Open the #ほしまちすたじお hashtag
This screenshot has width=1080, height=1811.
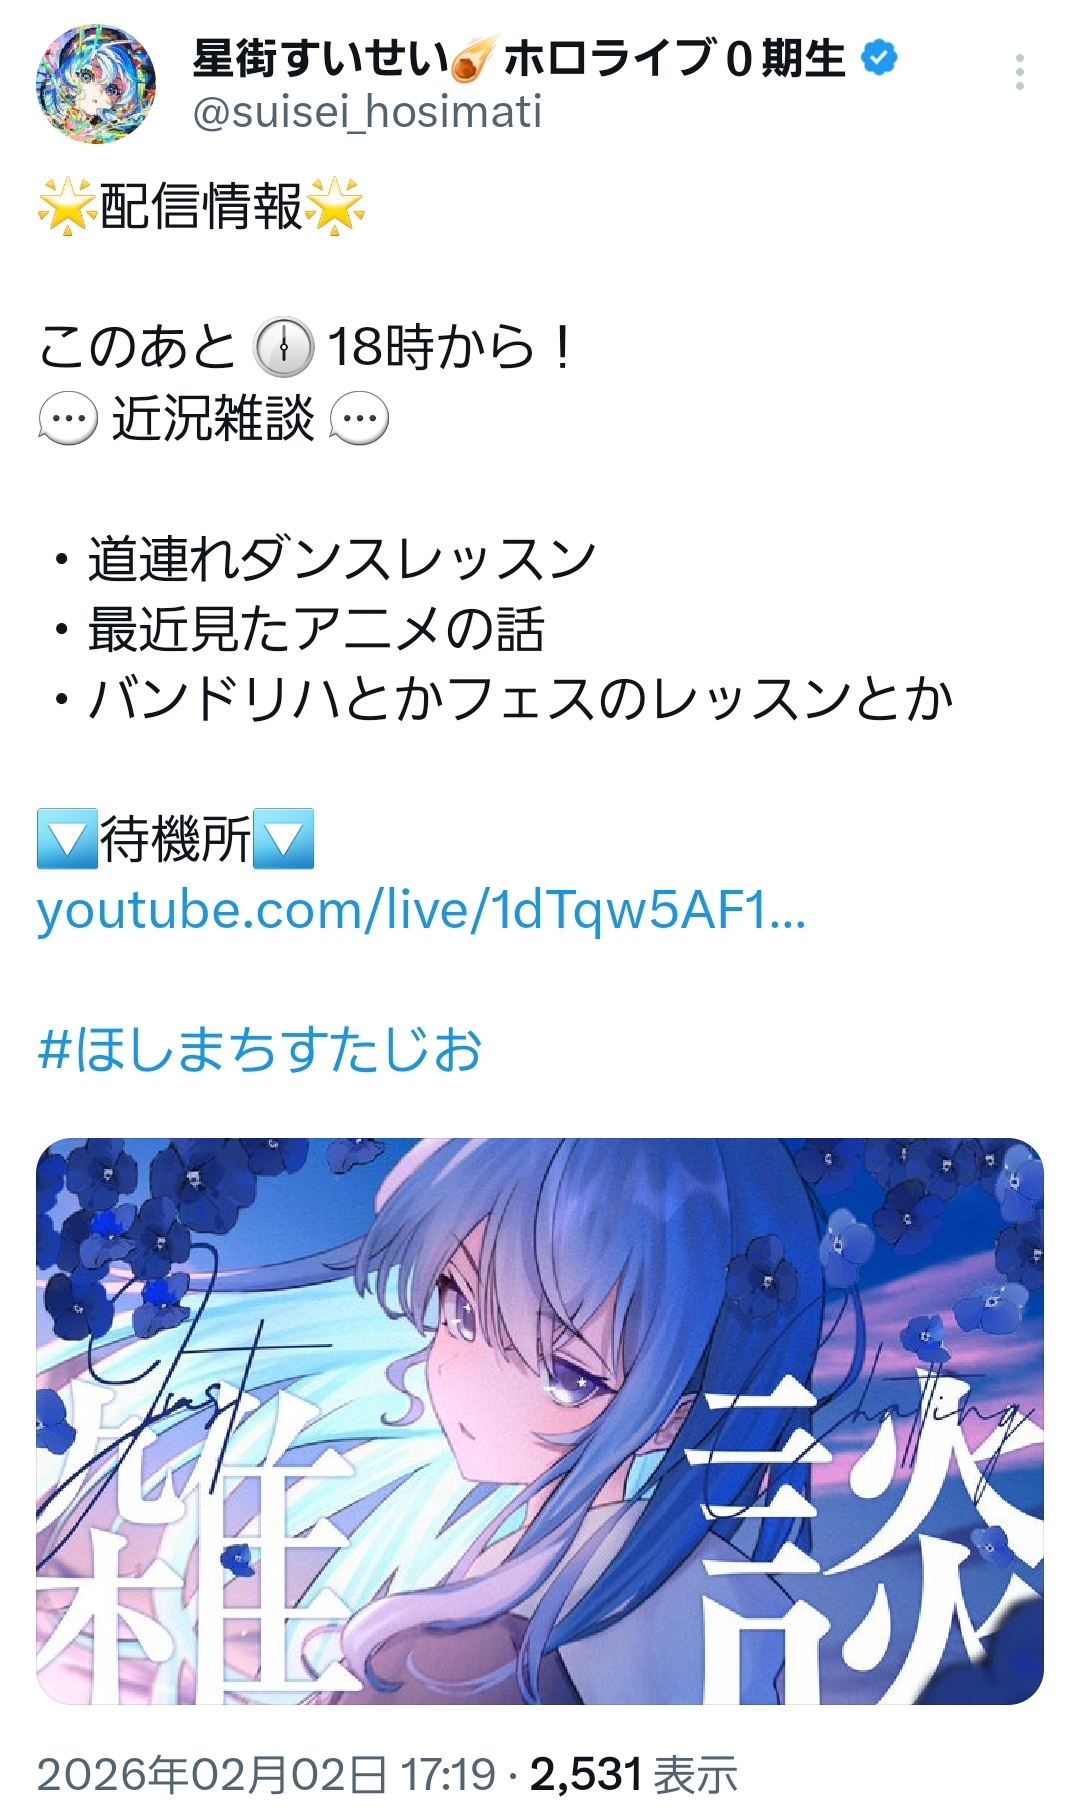pyautogui.click(x=260, y=1050)
